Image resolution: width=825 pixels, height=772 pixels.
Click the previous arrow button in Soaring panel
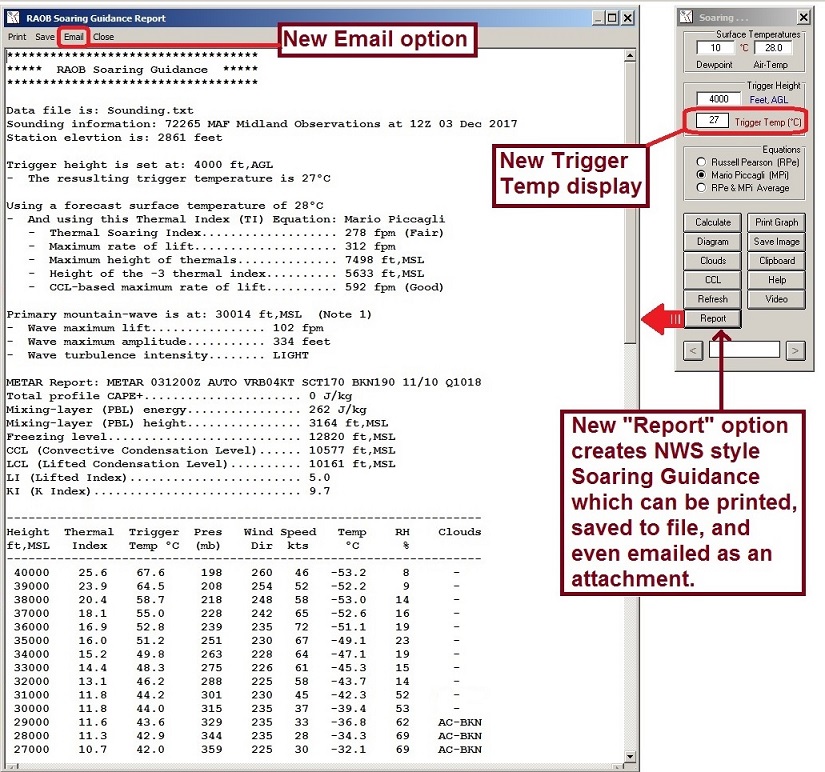pos(693,350)
